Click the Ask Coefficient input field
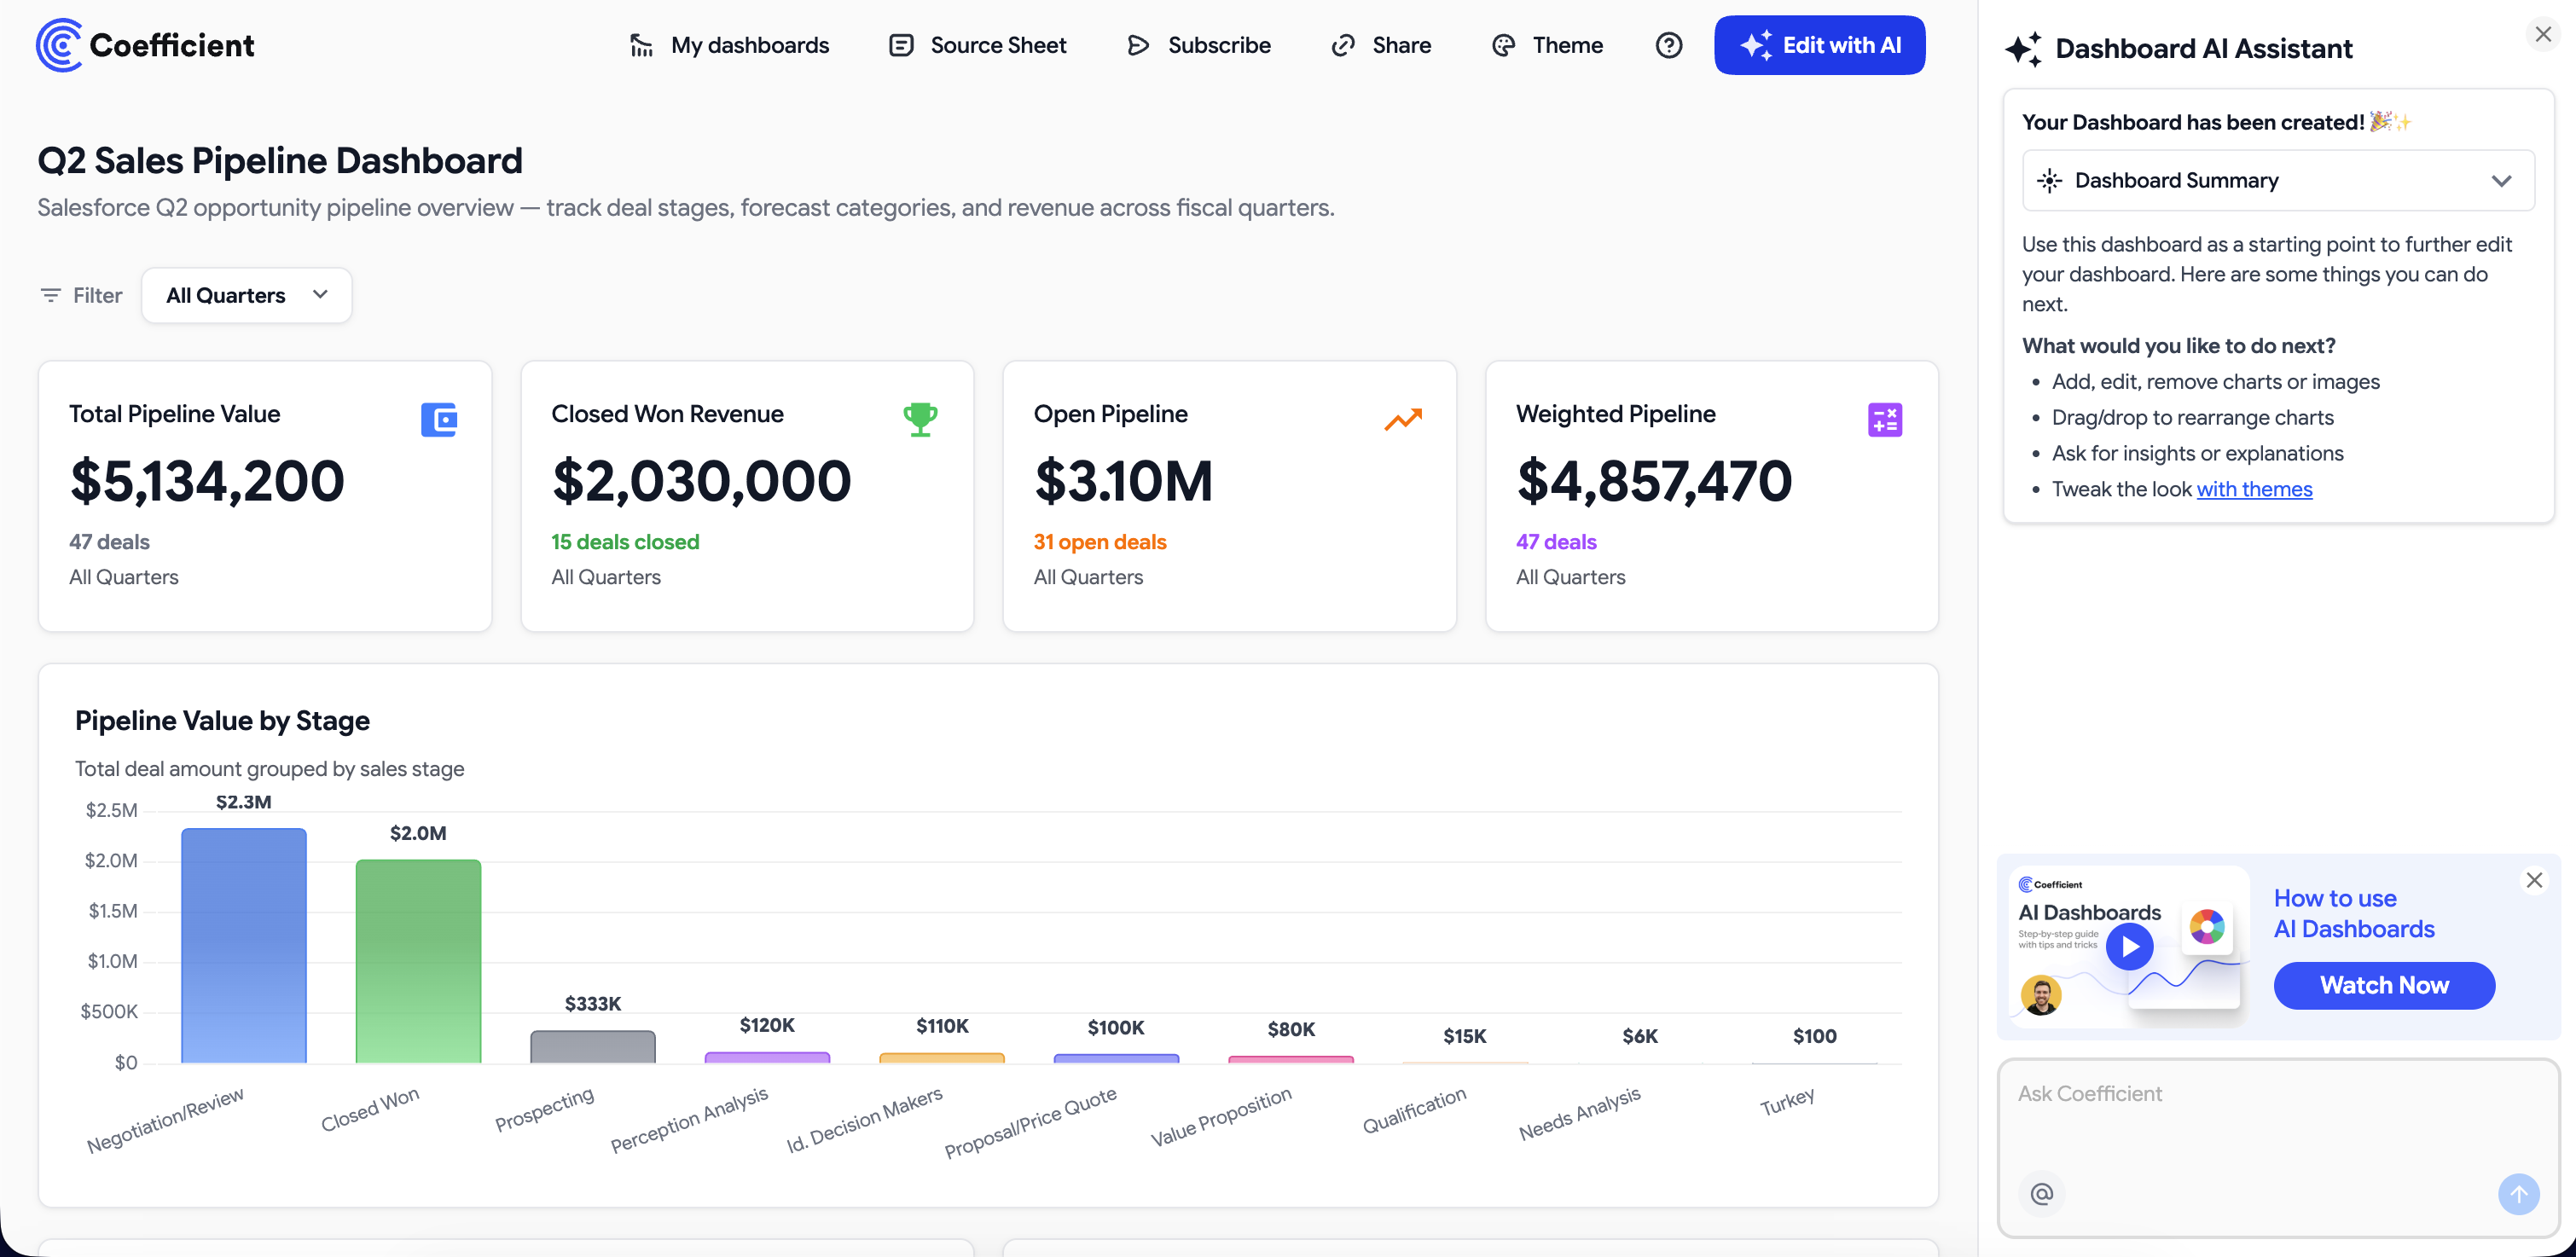Screen dimensions: 2576x1257 point(2278,1148)
